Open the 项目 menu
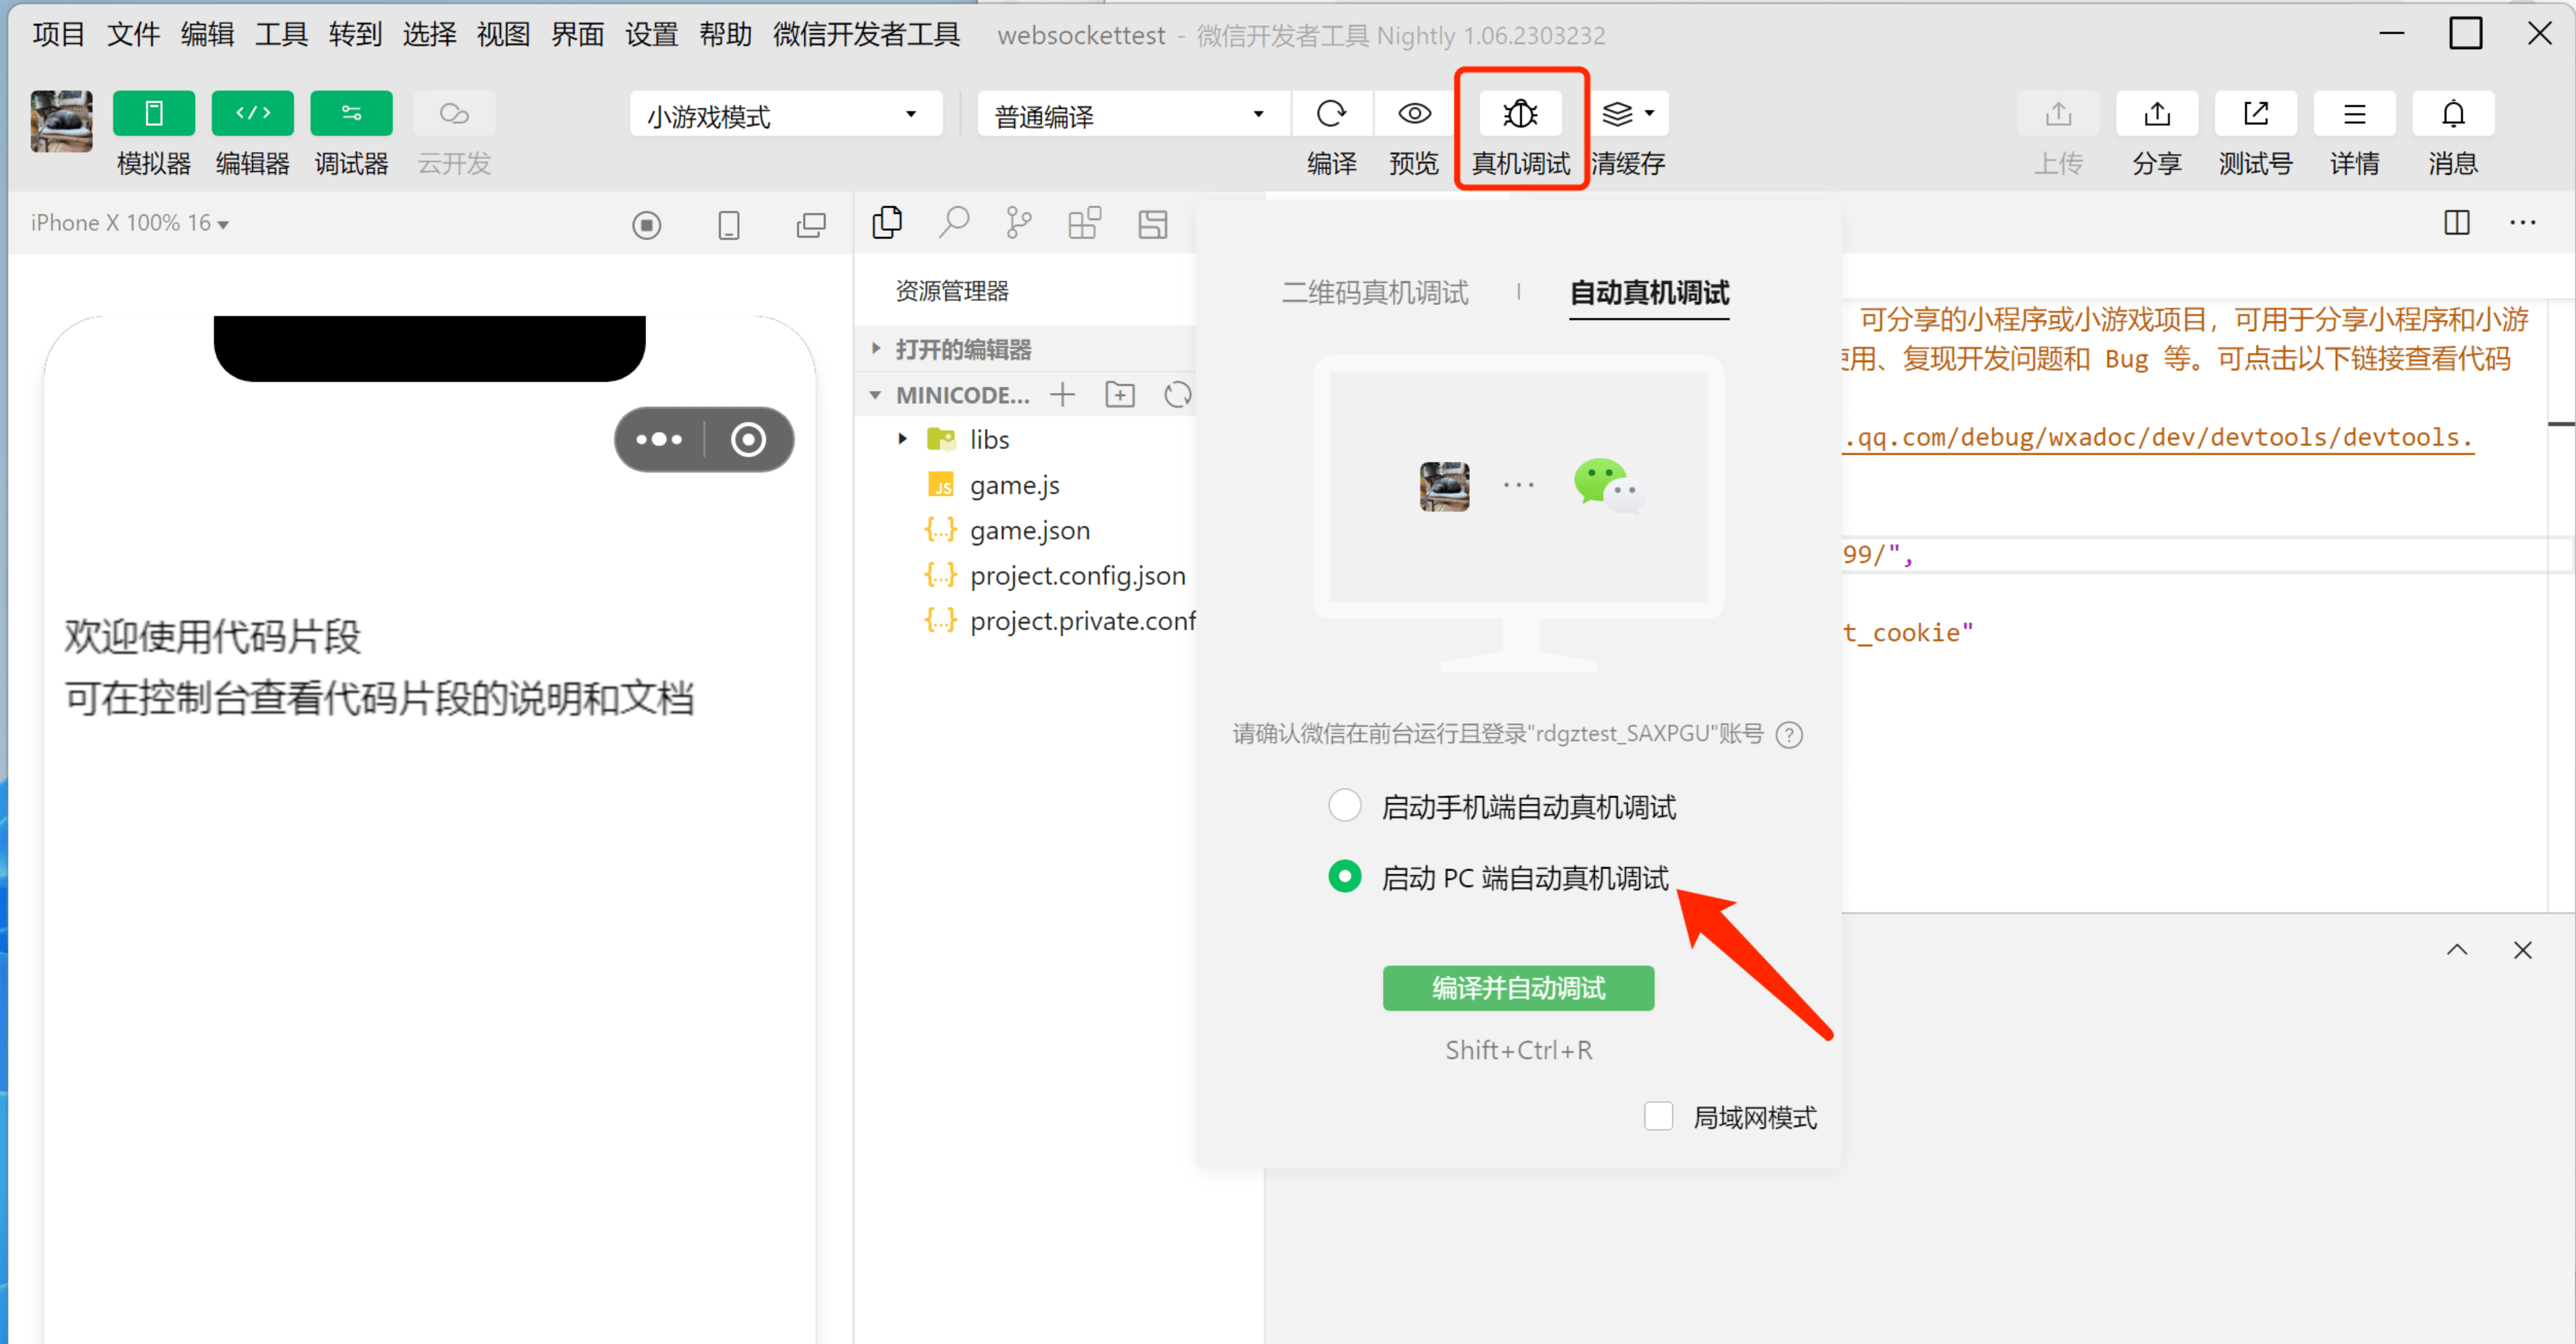 [x=59, y=35]
